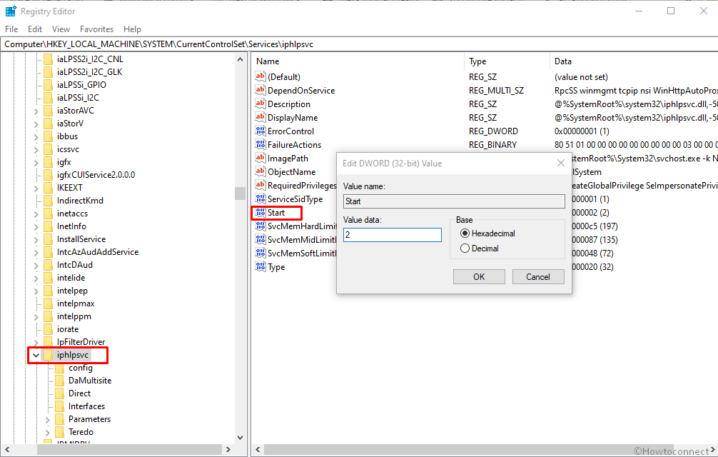Click the iaStorAVC folder icon
Image resolution: width=718 pixels, height=457 pixels.
pos(48,110)
